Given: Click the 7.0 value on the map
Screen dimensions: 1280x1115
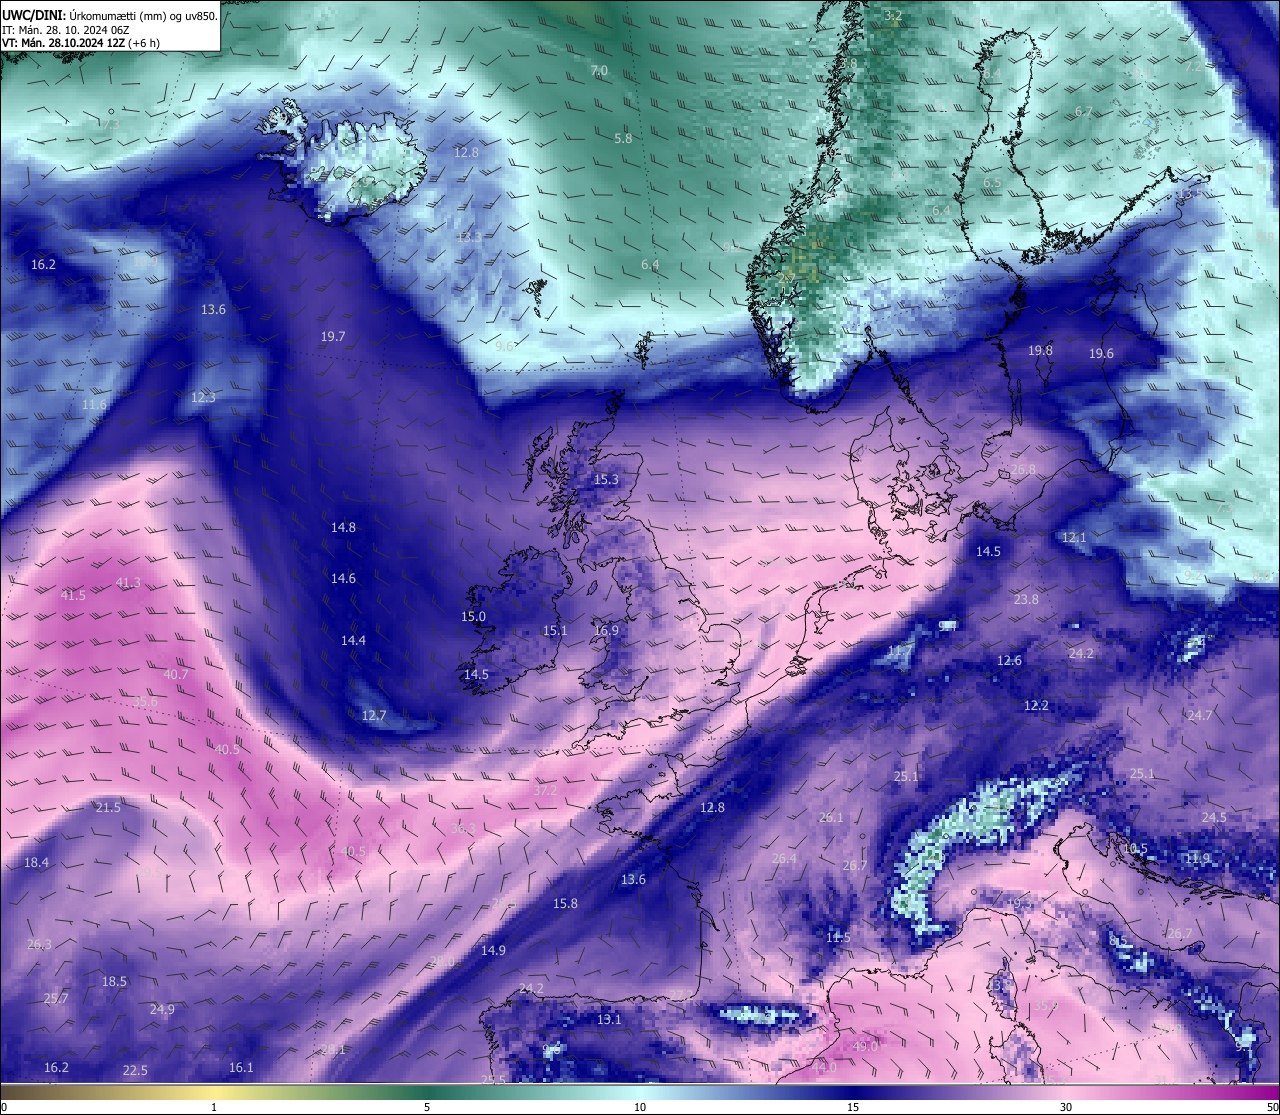Looking at the screenshot, I should (x=599, y=70).
